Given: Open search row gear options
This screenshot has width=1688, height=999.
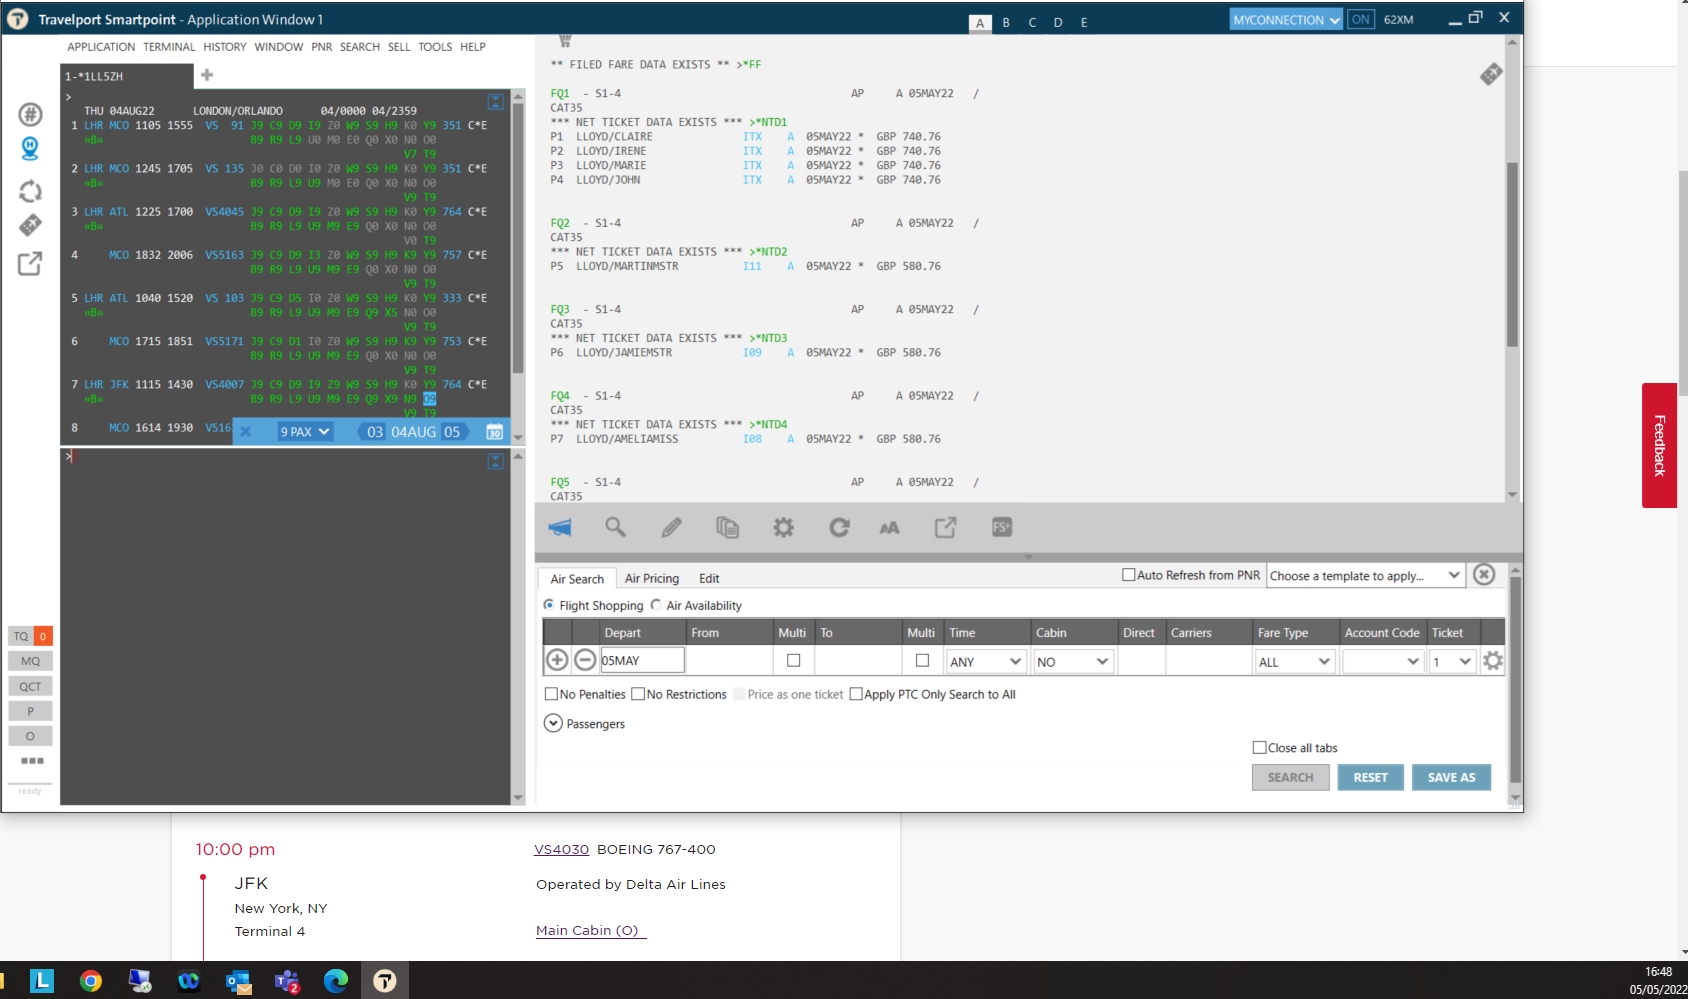Looking at the screenshot, I should pyautogui.click(x=1493, y=660).
